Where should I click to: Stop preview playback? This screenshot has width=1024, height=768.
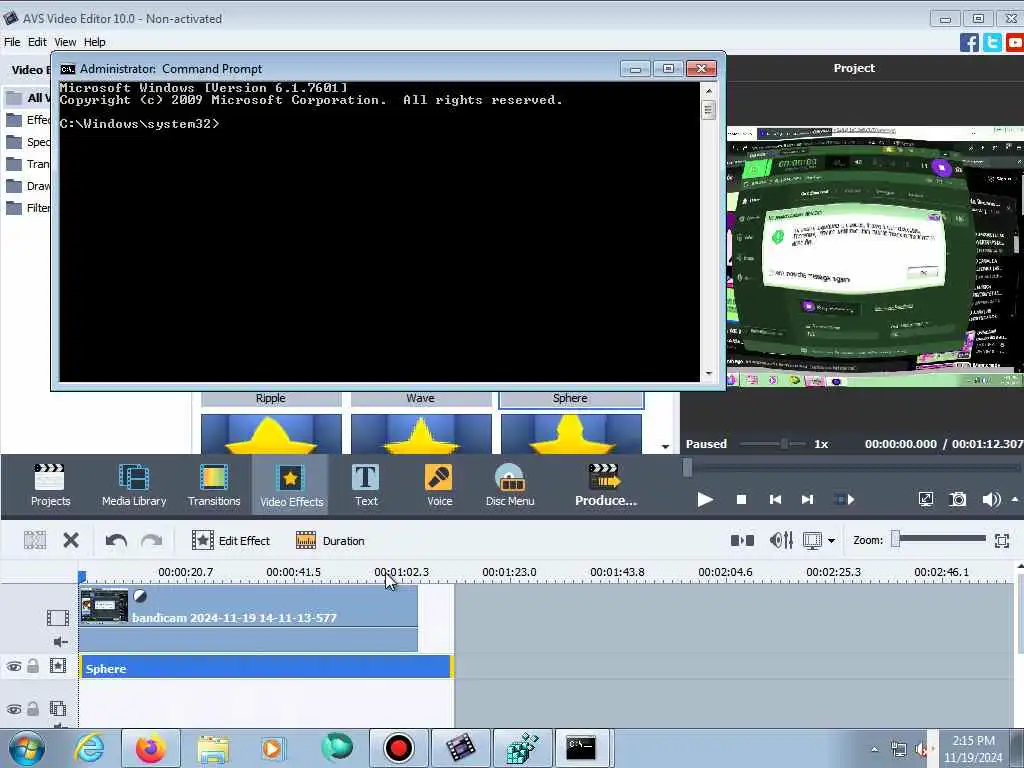(741, 500)
